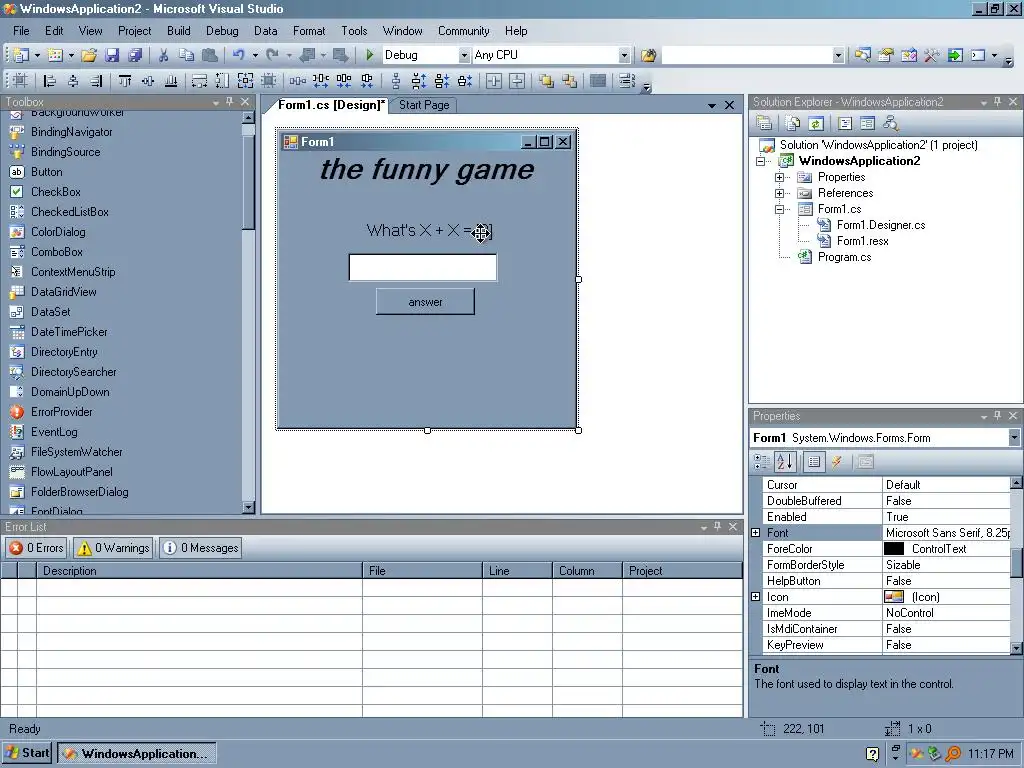Toggle auto-hide pin on Properties panel
The image size is (1024, 768).
(998, 416)
